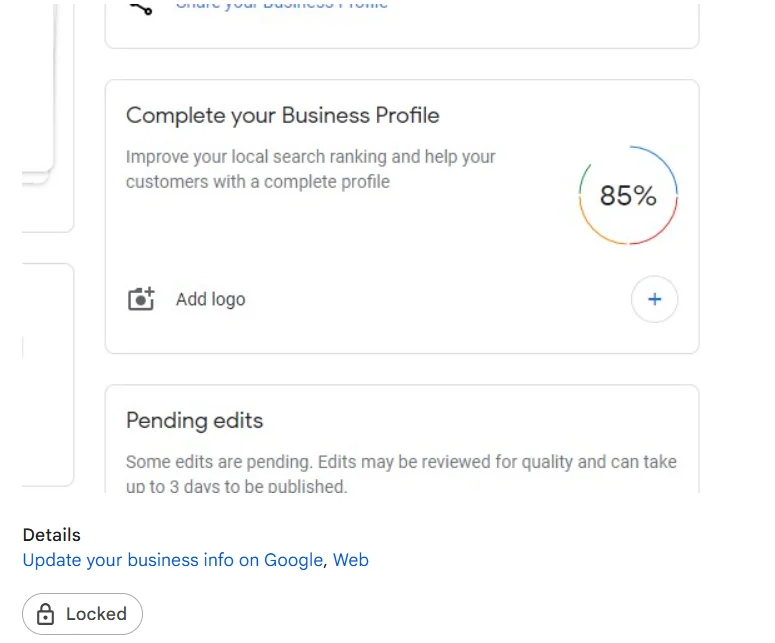
Task: Select the "Add logo" text label
Action: (x=210, y=299)
